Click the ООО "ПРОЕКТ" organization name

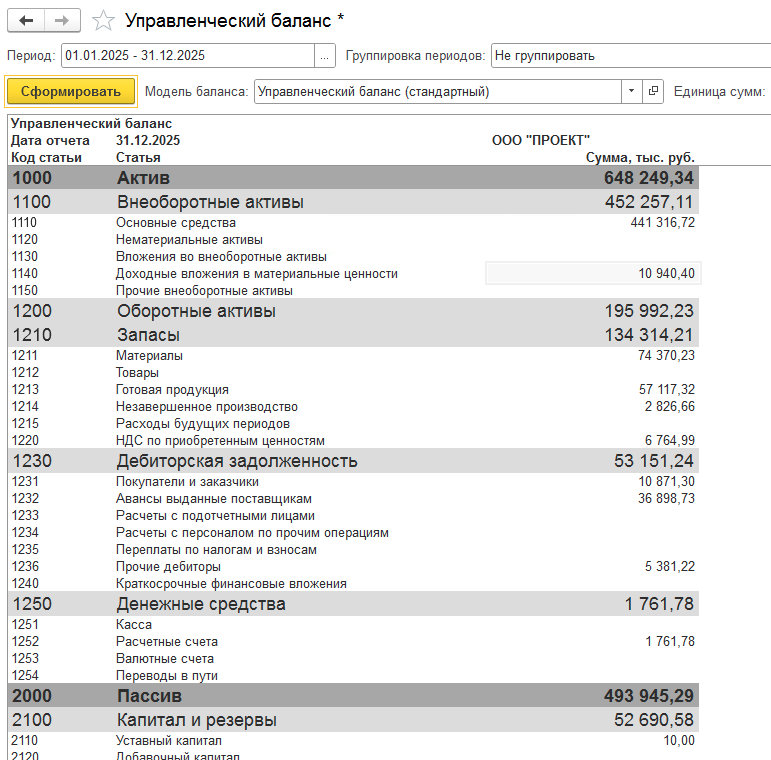[x=540, y=141]
